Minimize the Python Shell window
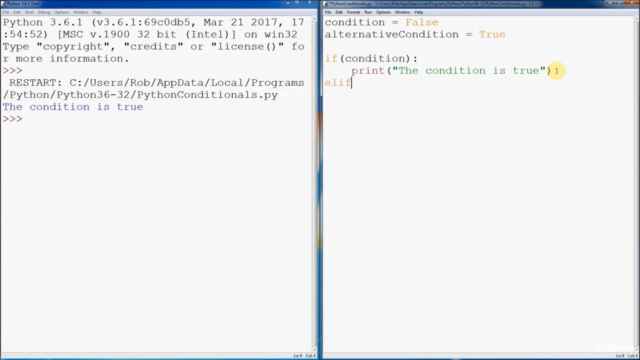The width and height of the screenshot is (640, 360). pyautogui.click(x=288, y=3)
